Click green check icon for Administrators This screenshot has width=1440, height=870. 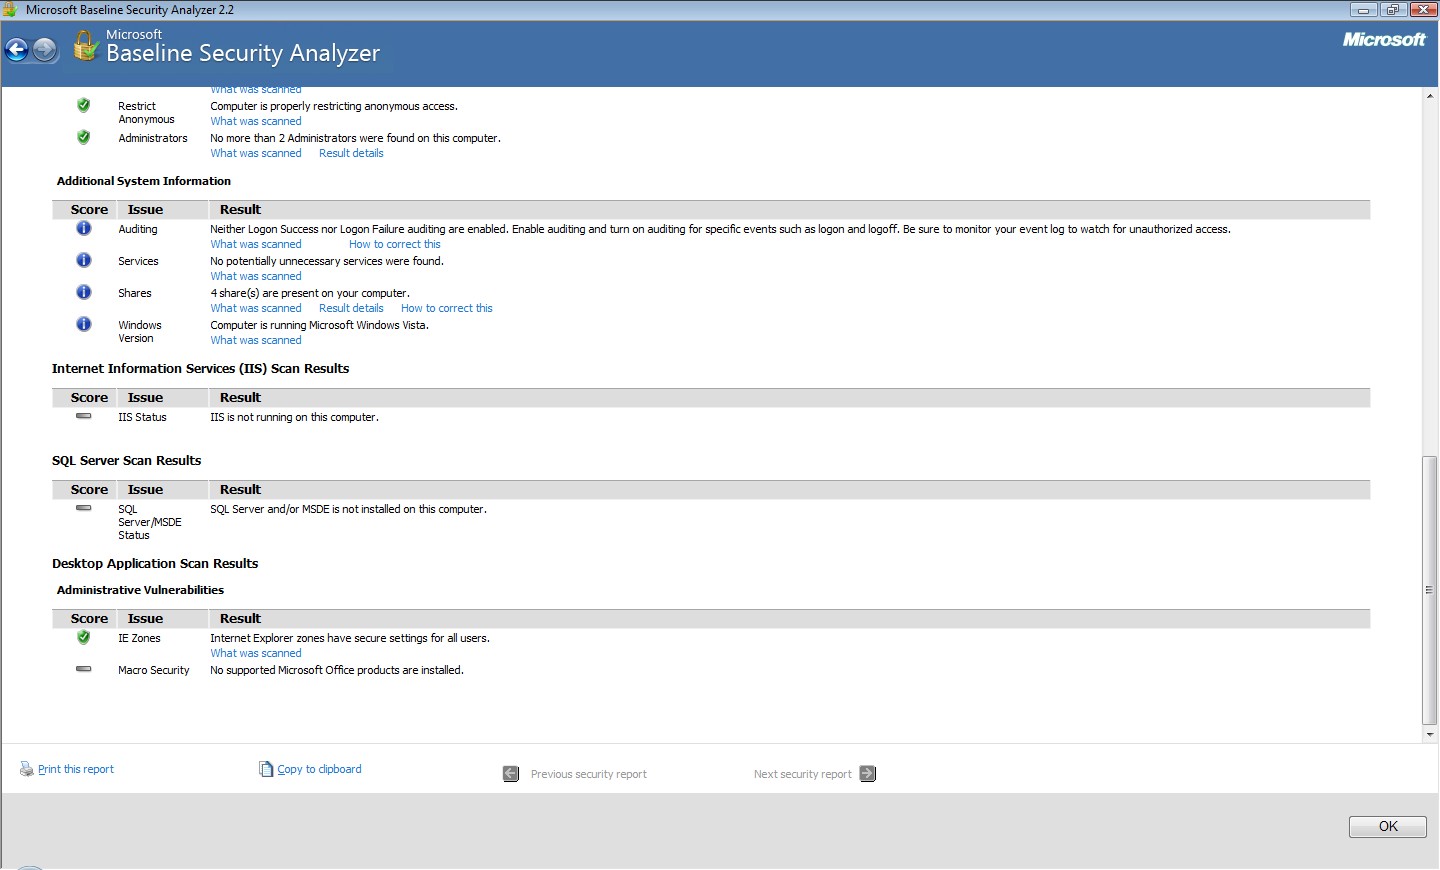click(x=84, y=137)
